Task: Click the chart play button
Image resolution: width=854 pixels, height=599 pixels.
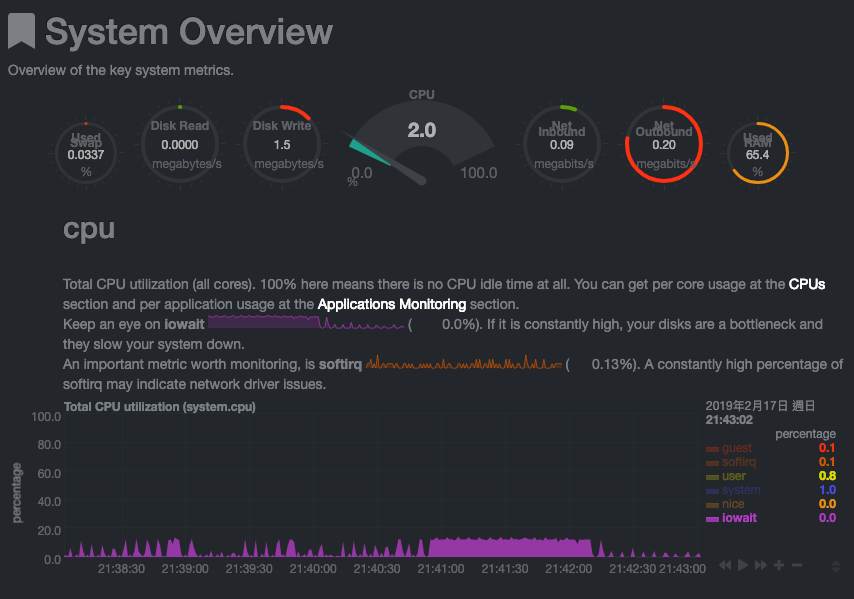Action: (742, 565)
